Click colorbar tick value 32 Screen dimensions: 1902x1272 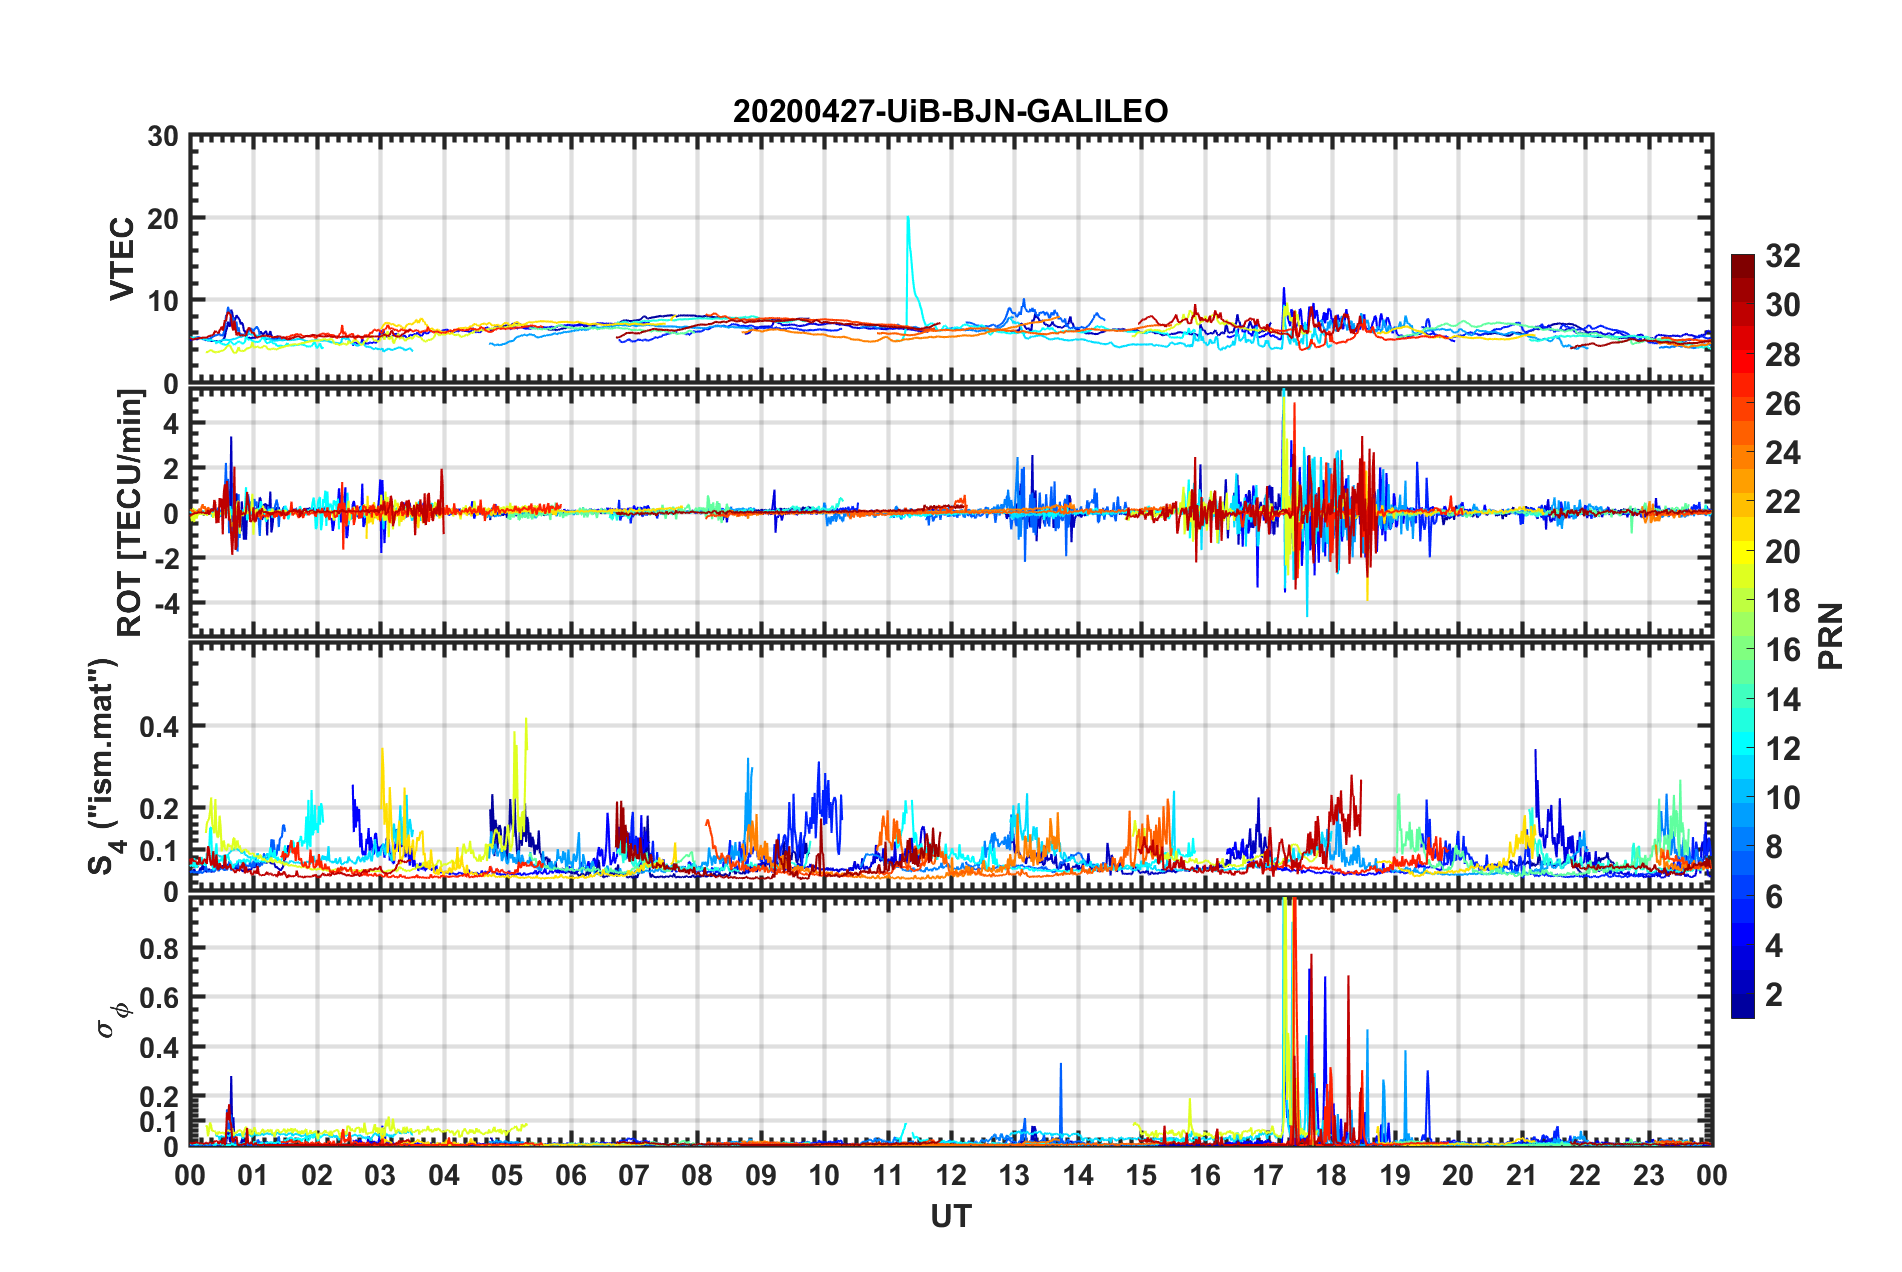1782,256
